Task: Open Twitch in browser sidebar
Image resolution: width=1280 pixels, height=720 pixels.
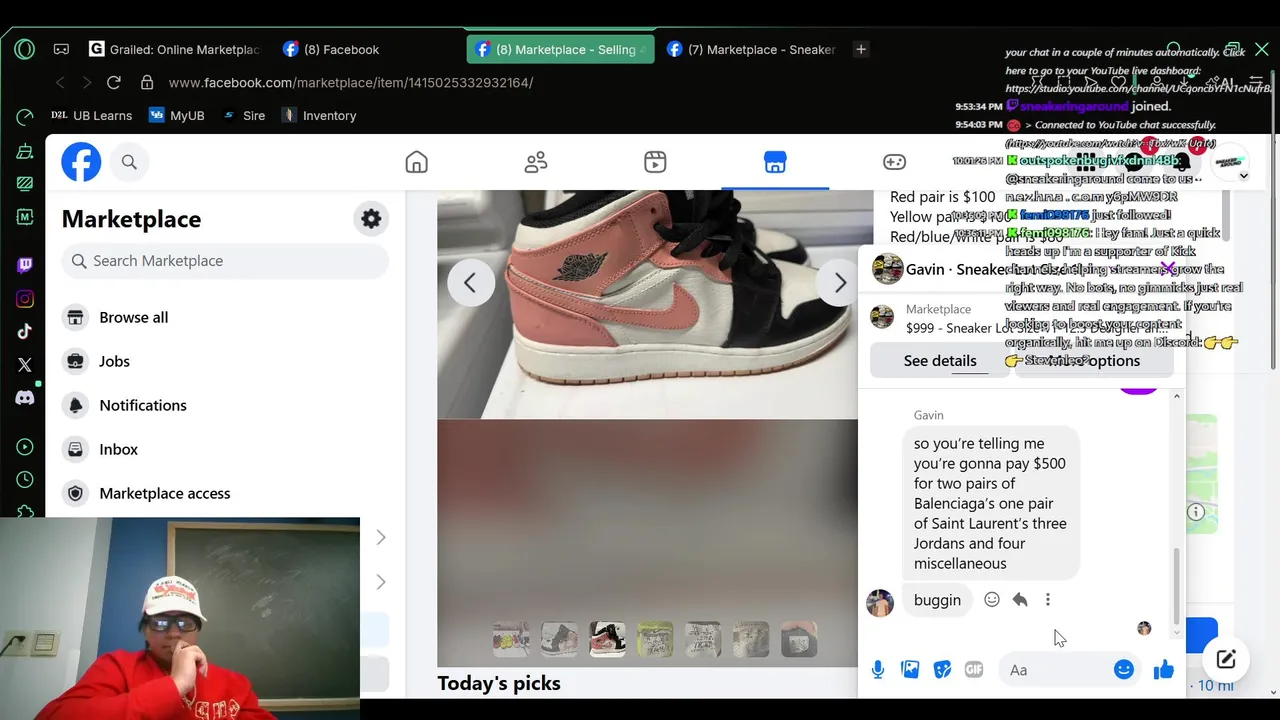Action: pyautogui.click(x=25, y=265)
